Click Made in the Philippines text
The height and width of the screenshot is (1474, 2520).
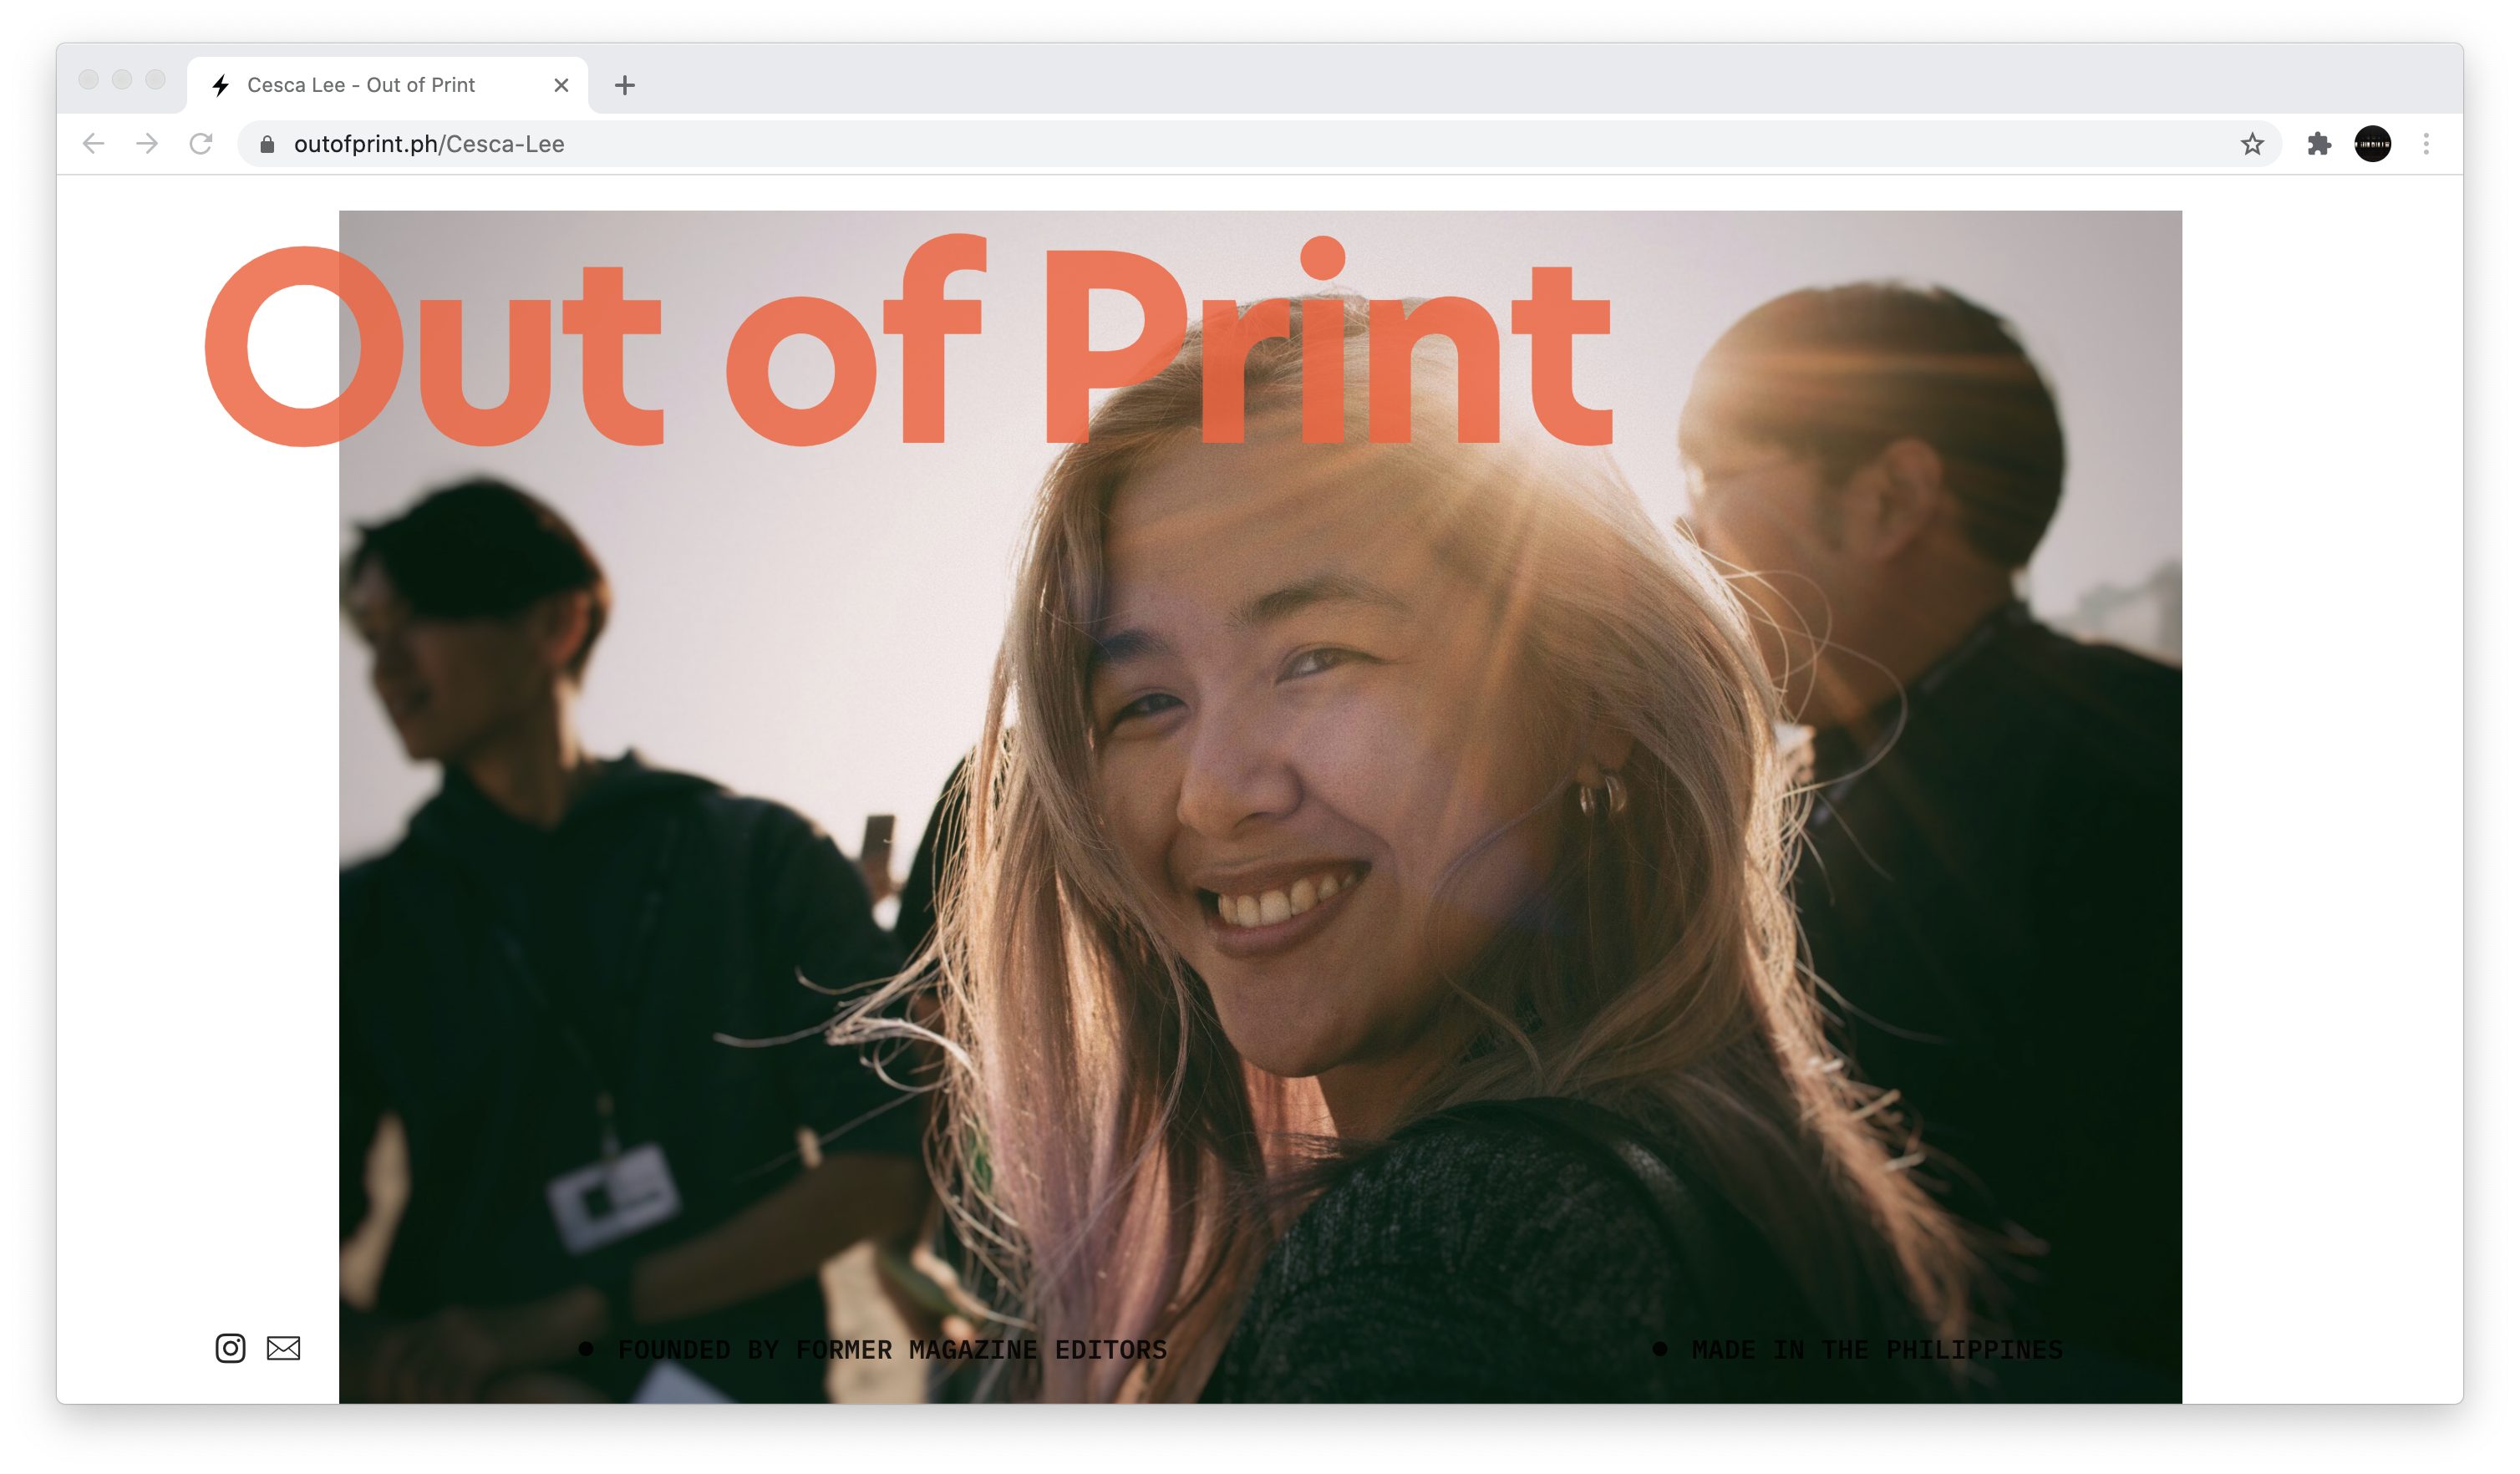(1876, 1349)
